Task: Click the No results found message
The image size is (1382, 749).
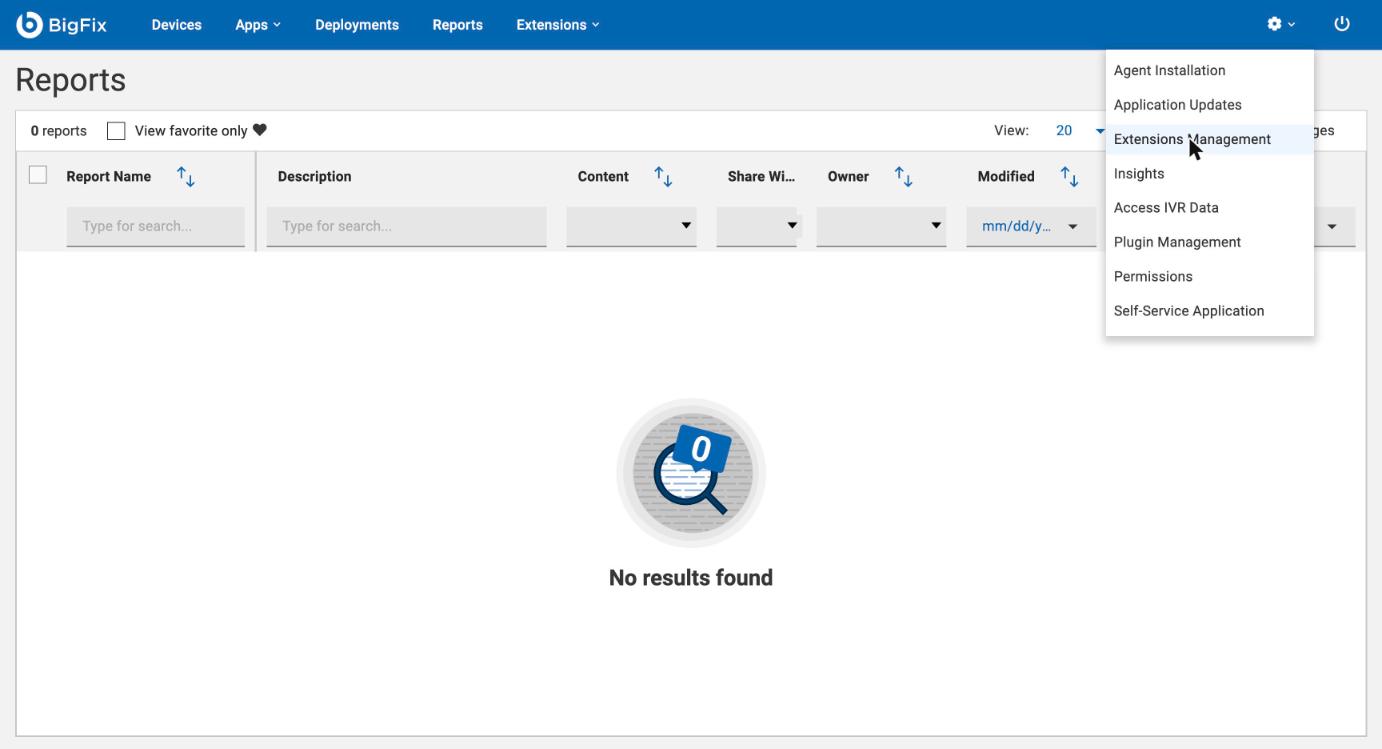Action: [x=691, y=578]
